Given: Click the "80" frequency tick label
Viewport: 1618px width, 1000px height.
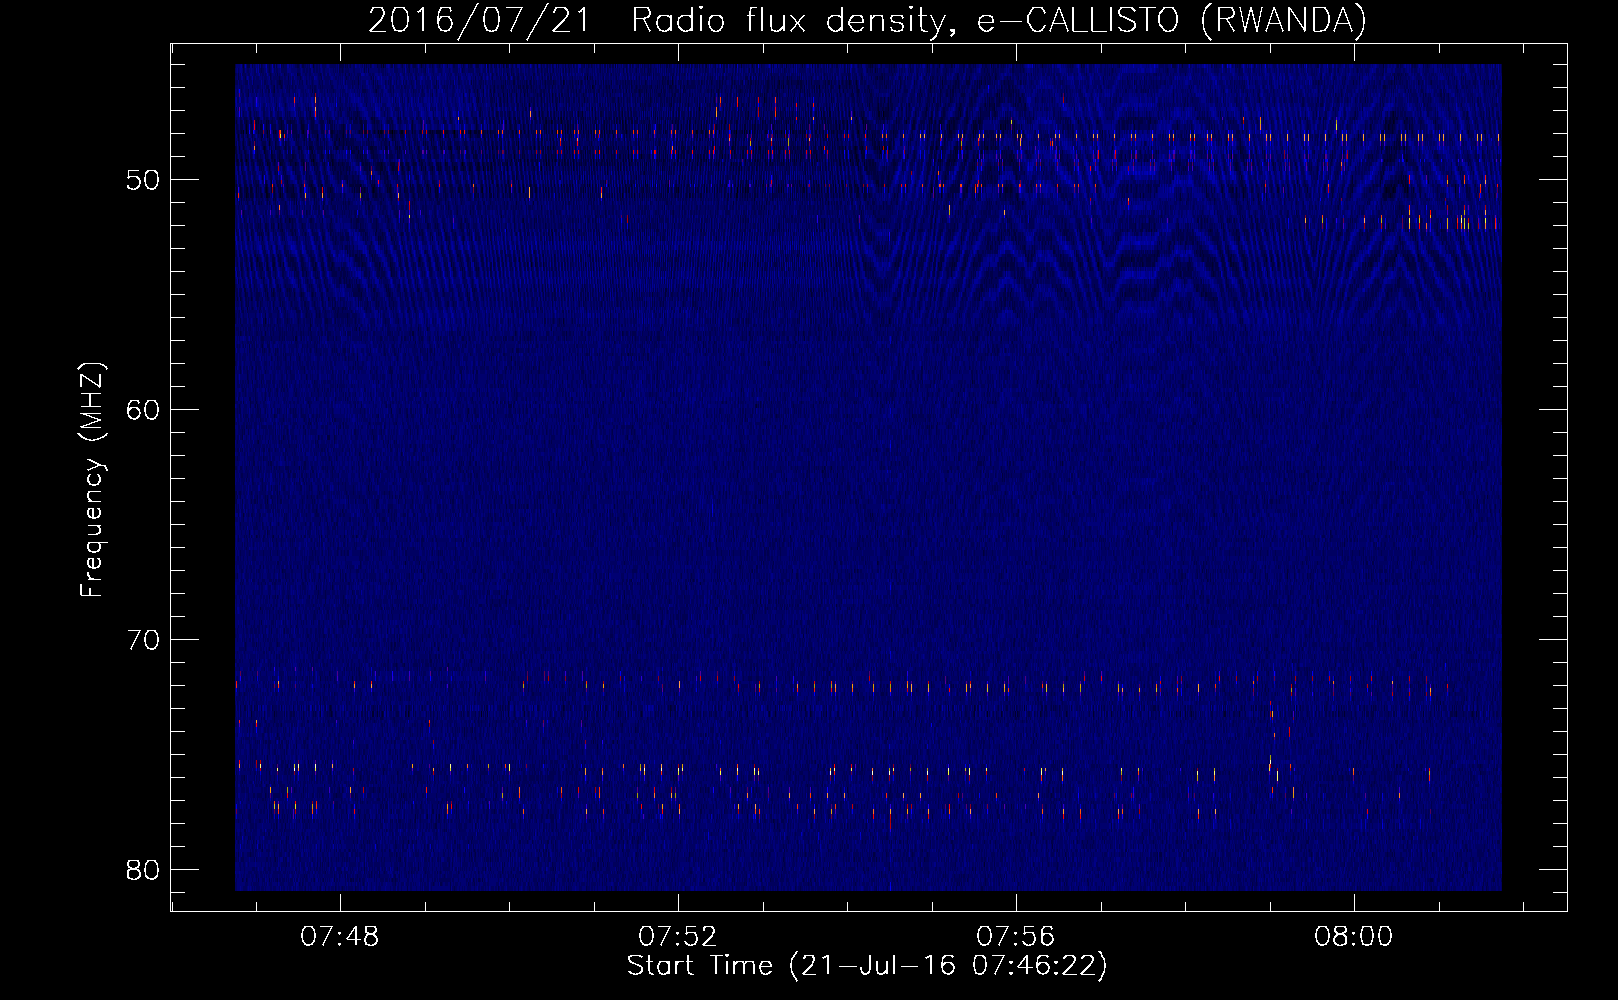Looking at the screenshot, I should pyautogui.click(x=143, y=870).
